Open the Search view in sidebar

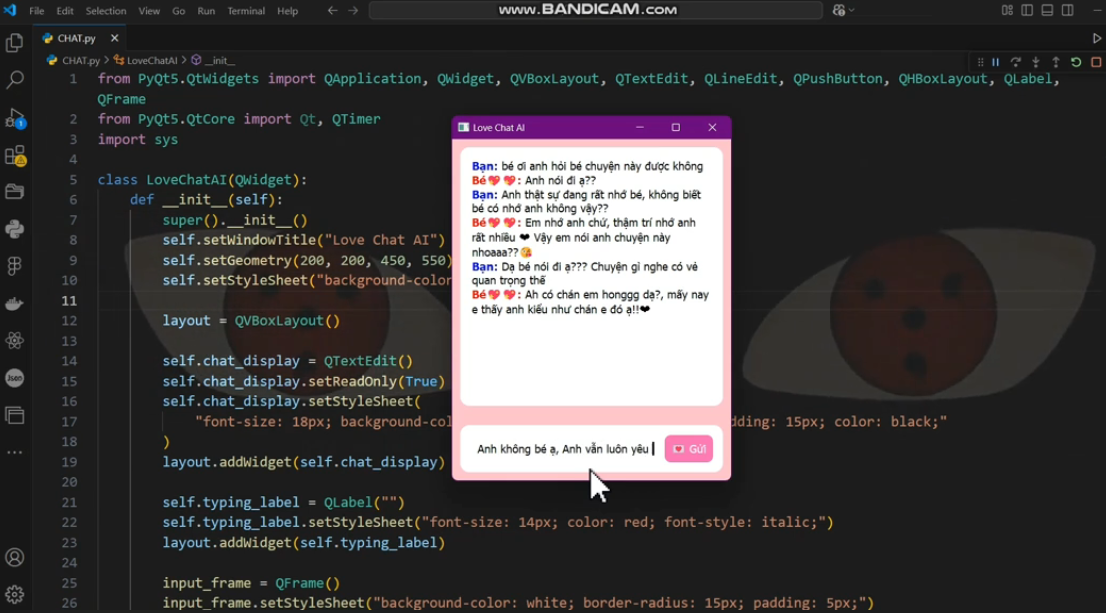pyautogui.click(x=15, y=80)
